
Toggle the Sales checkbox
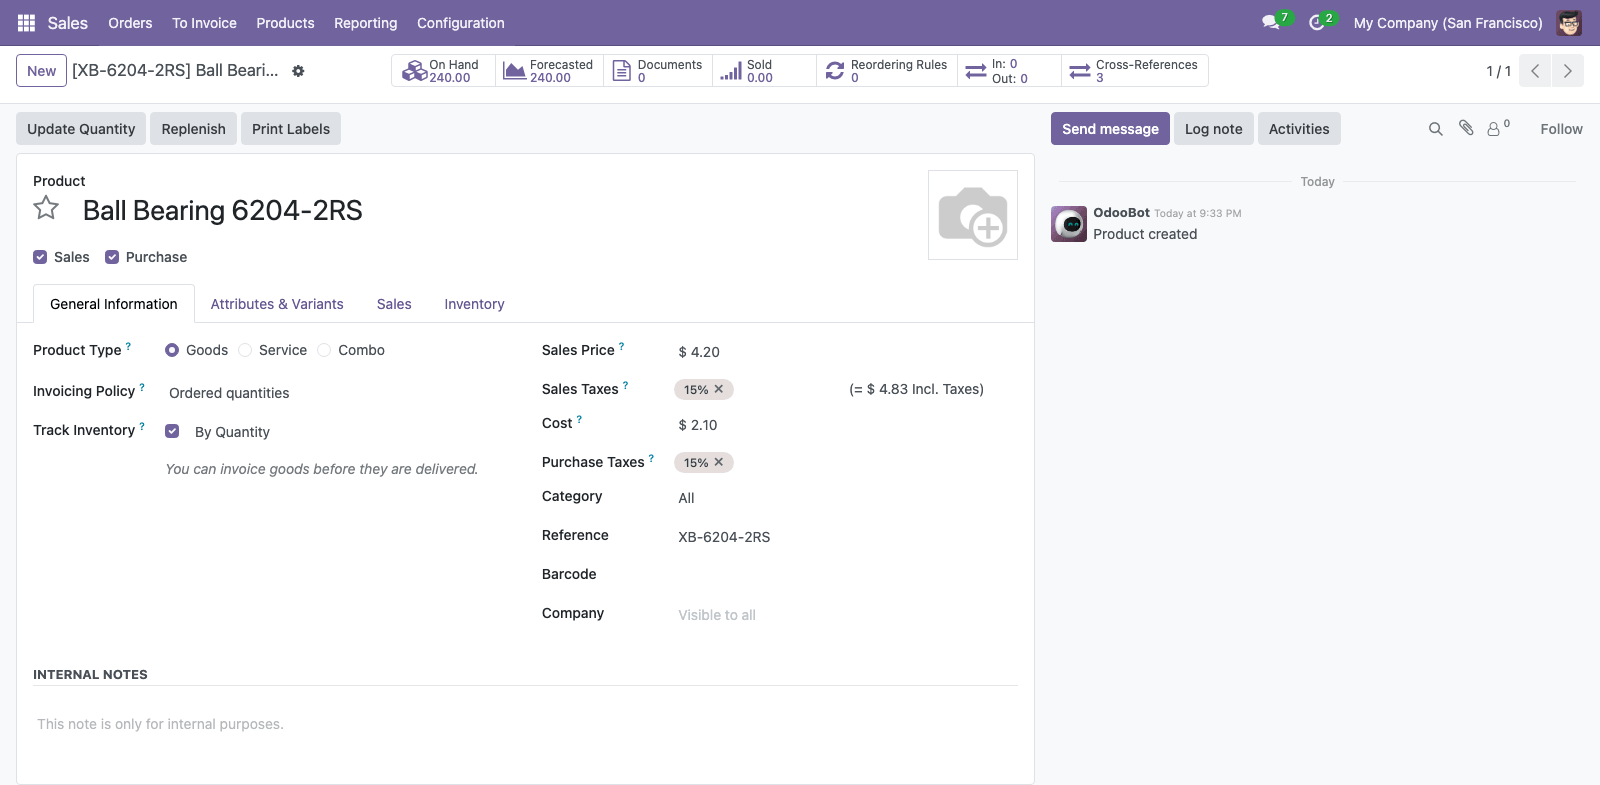tap(40, 257)
